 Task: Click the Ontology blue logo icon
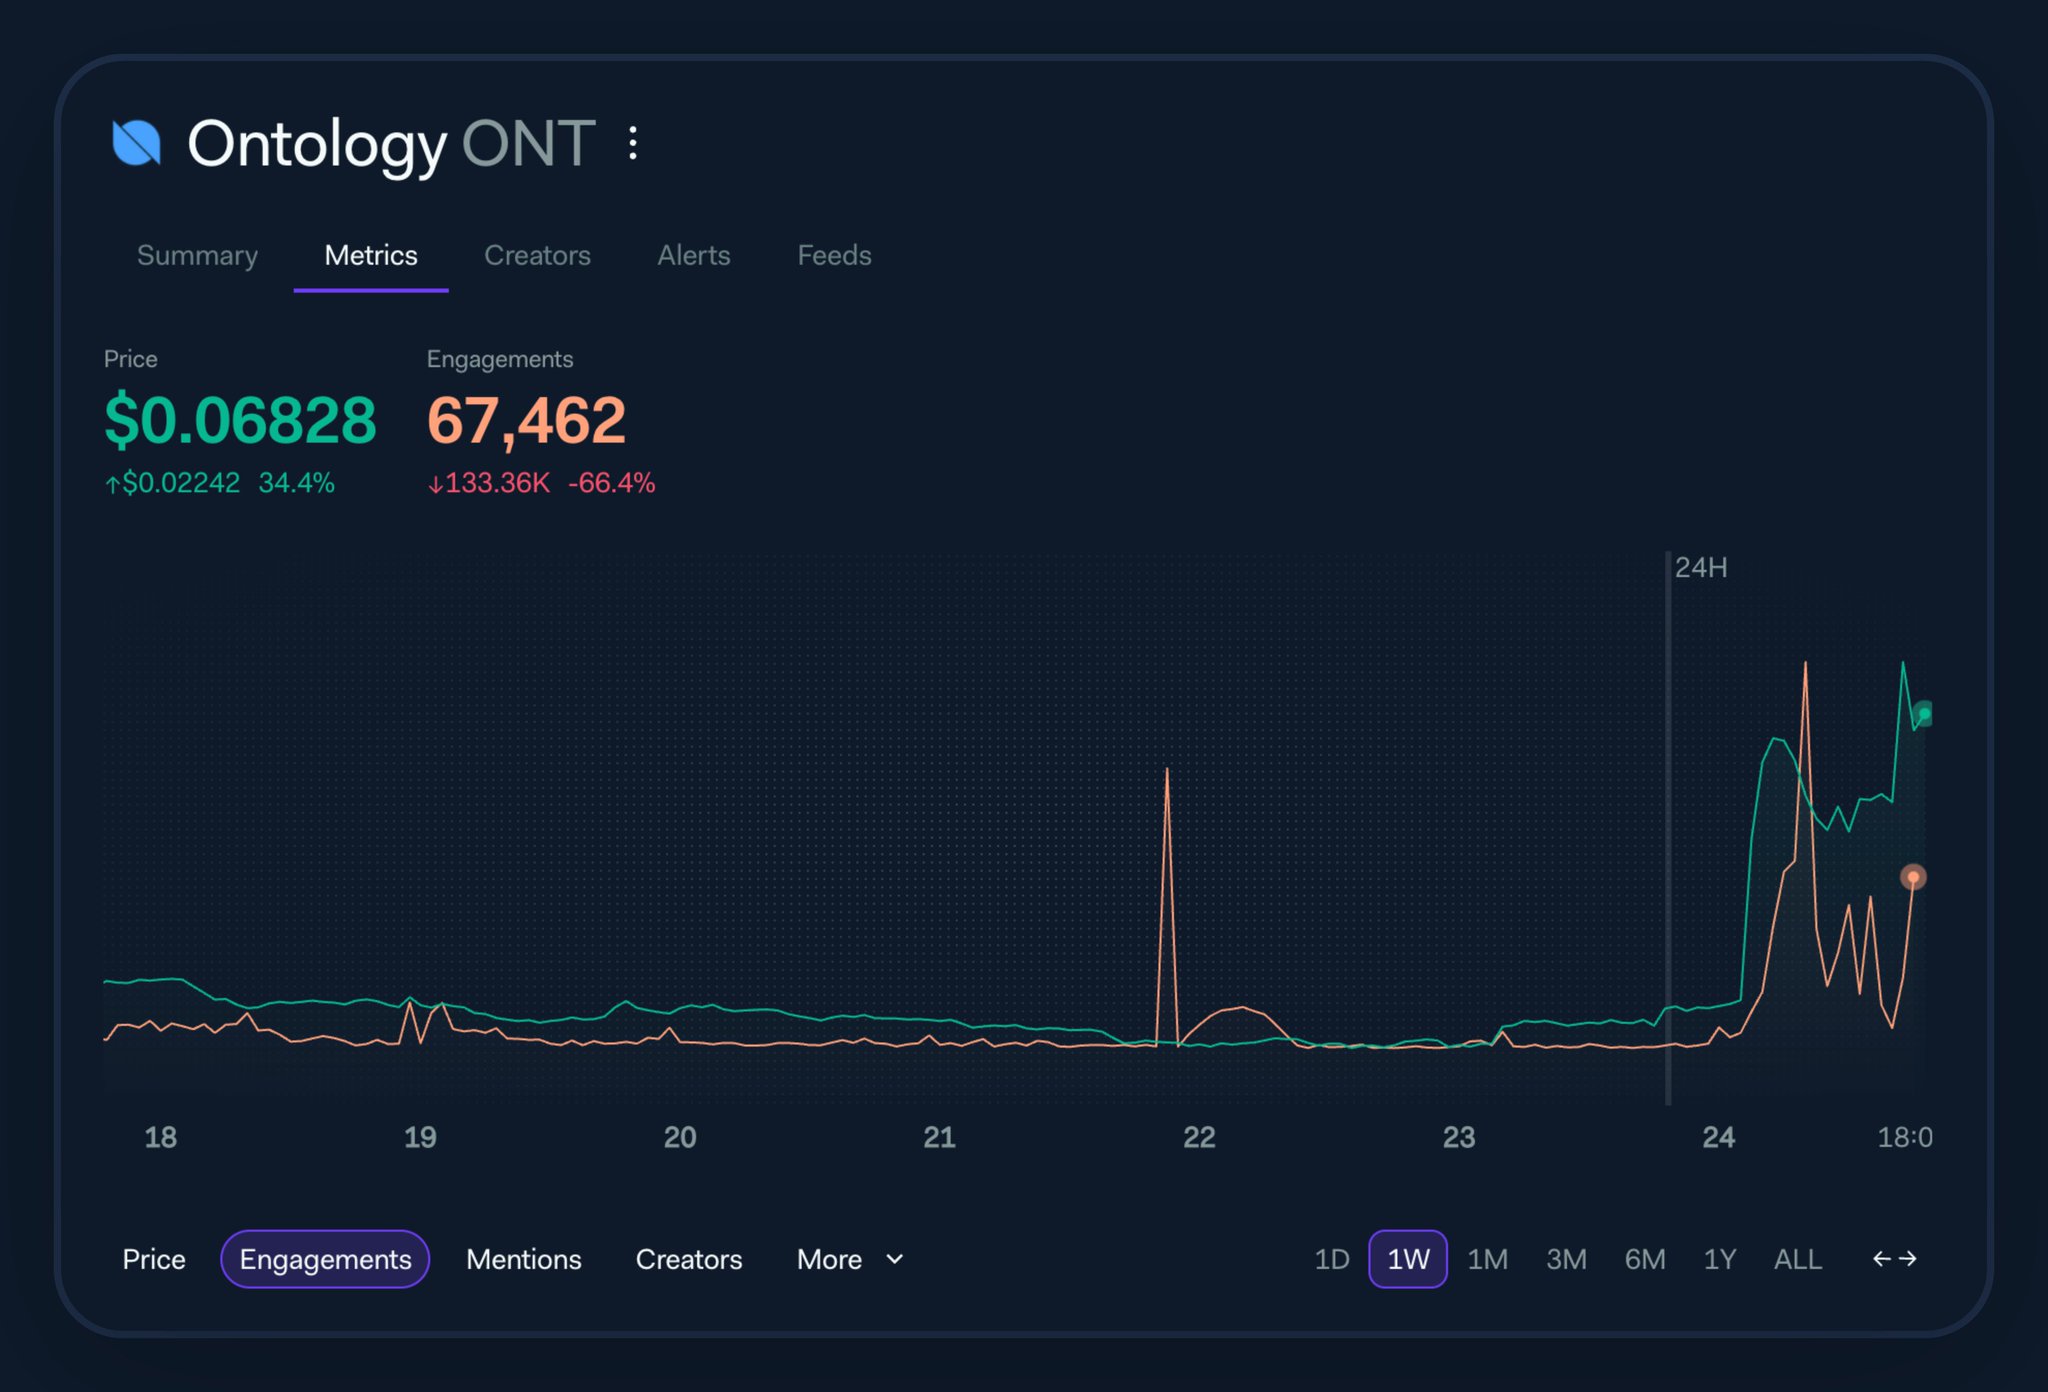pos(136,143)
